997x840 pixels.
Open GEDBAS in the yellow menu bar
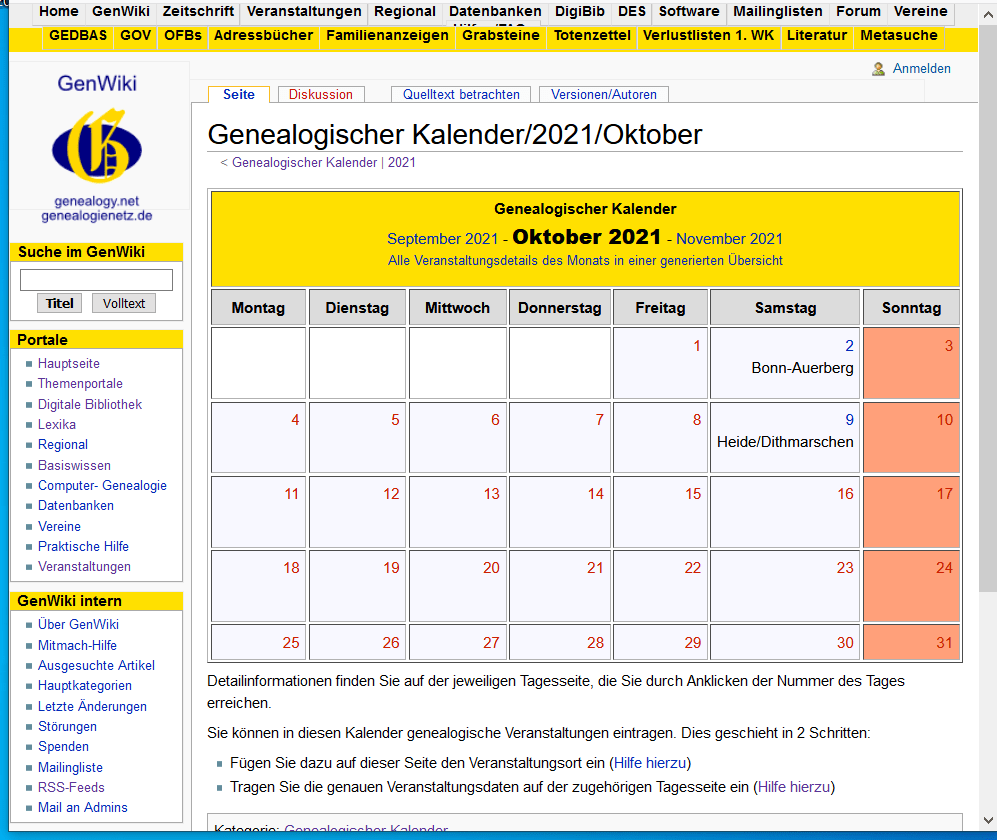[78, 36]
